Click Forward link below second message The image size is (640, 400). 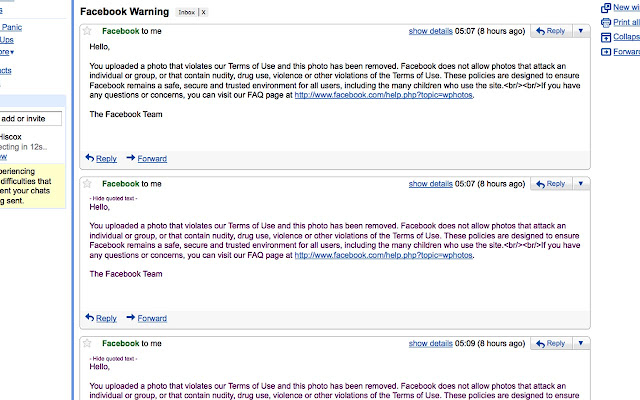coord(152,318)
